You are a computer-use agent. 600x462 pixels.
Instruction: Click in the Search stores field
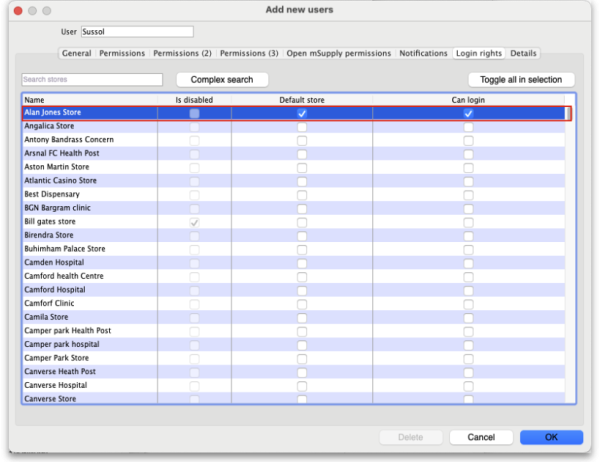[92, 79]
